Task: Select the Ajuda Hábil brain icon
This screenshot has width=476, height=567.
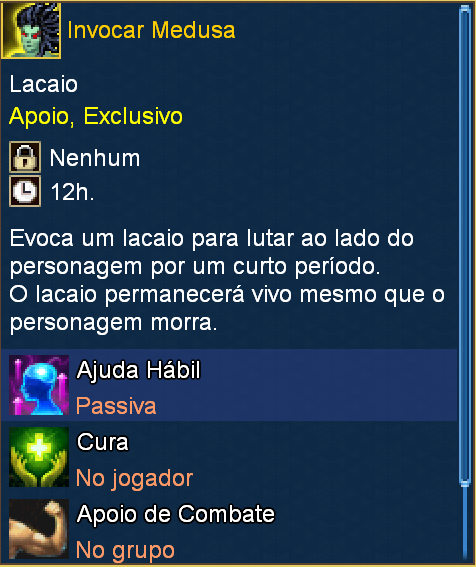Action: coord(39,385)
